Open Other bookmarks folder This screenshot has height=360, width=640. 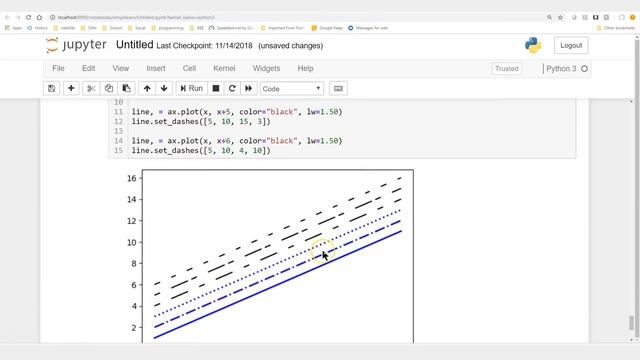616,28
